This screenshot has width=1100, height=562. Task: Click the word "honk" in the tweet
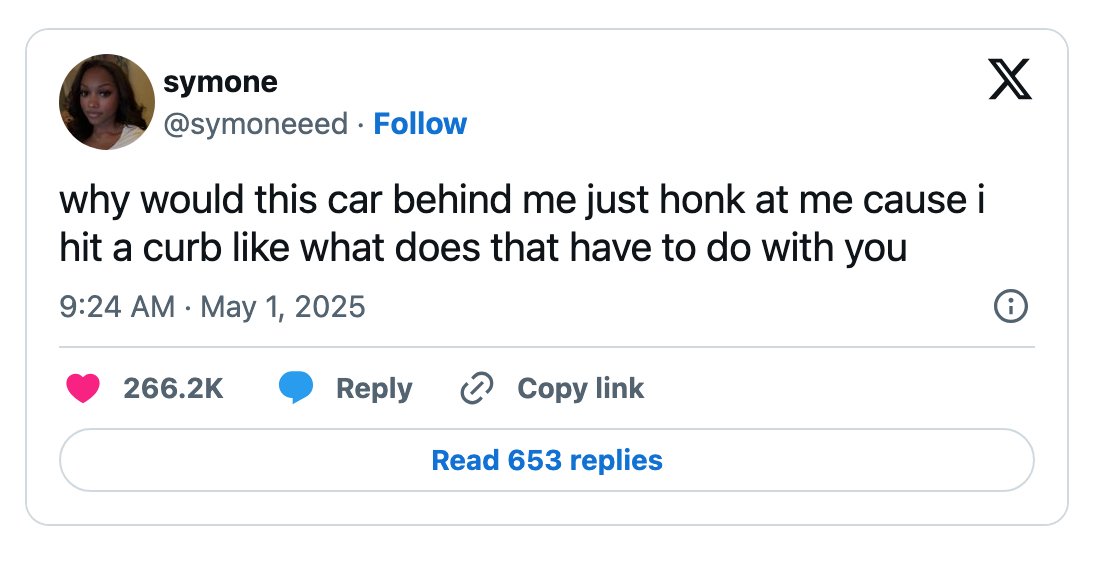coord(703,200)
